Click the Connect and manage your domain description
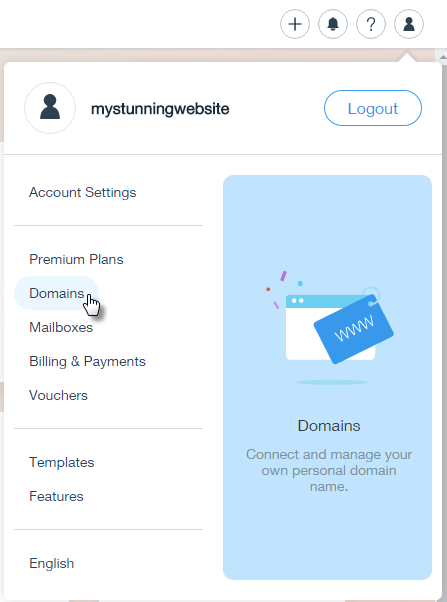This screenshot has width=447, height=602. tap(329, 470)
